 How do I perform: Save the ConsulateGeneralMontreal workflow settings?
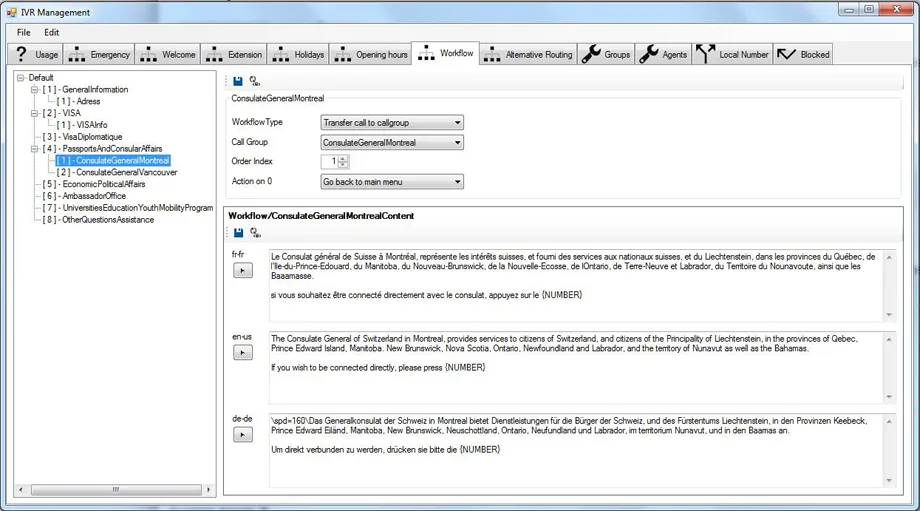click(x=238, y=81)
